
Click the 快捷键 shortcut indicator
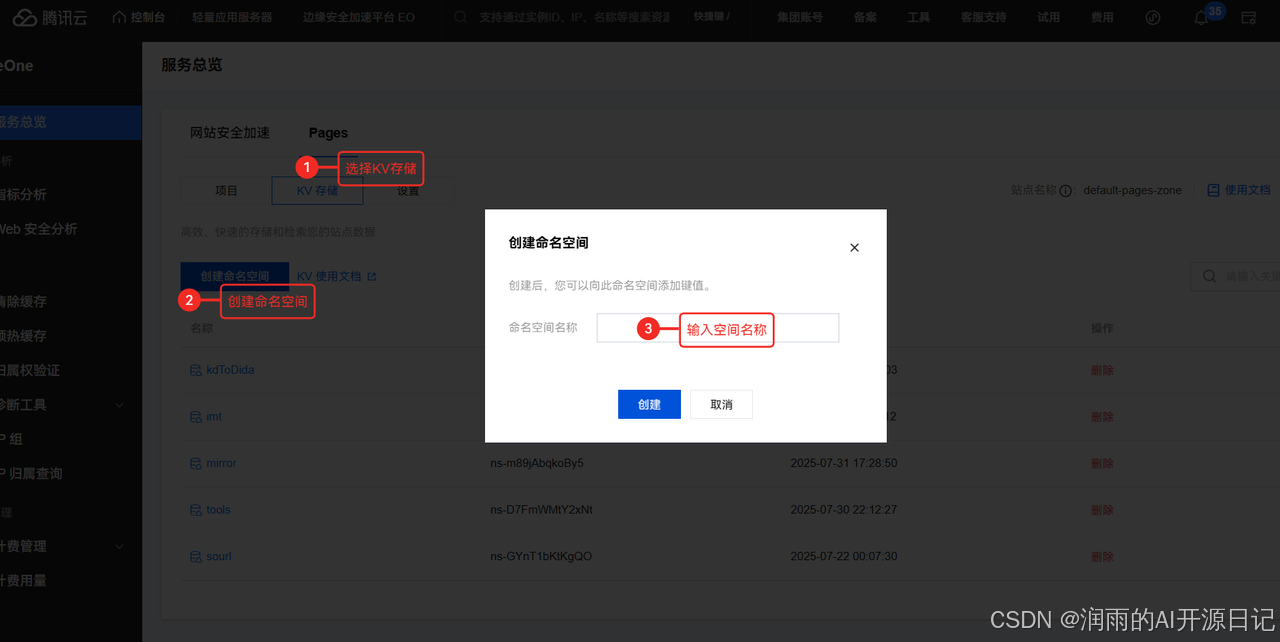click(712, 17)
